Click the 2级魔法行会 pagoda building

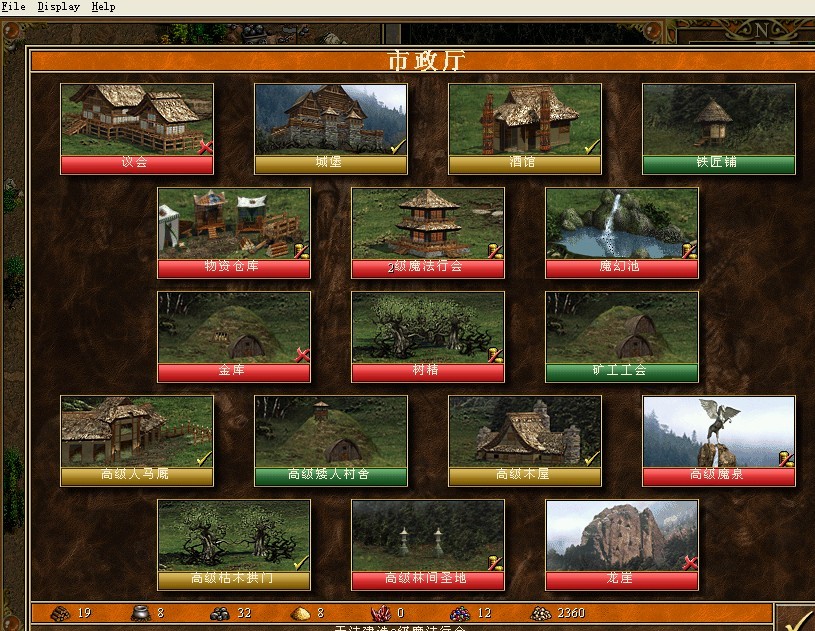tap(428, 224)
